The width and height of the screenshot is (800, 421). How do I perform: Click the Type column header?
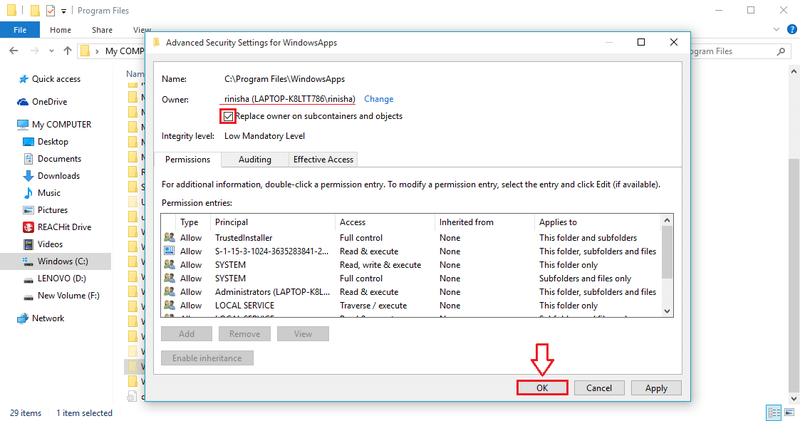pos(194,222)
